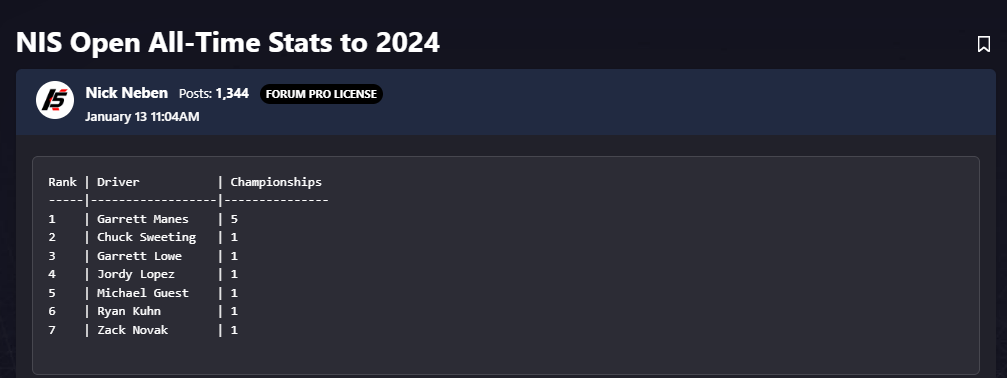Click the thread title NIS Open All-Time Stats
The height and width of the screenshot is (378, 1007).
pyautogui.click(x=228, y=43)
